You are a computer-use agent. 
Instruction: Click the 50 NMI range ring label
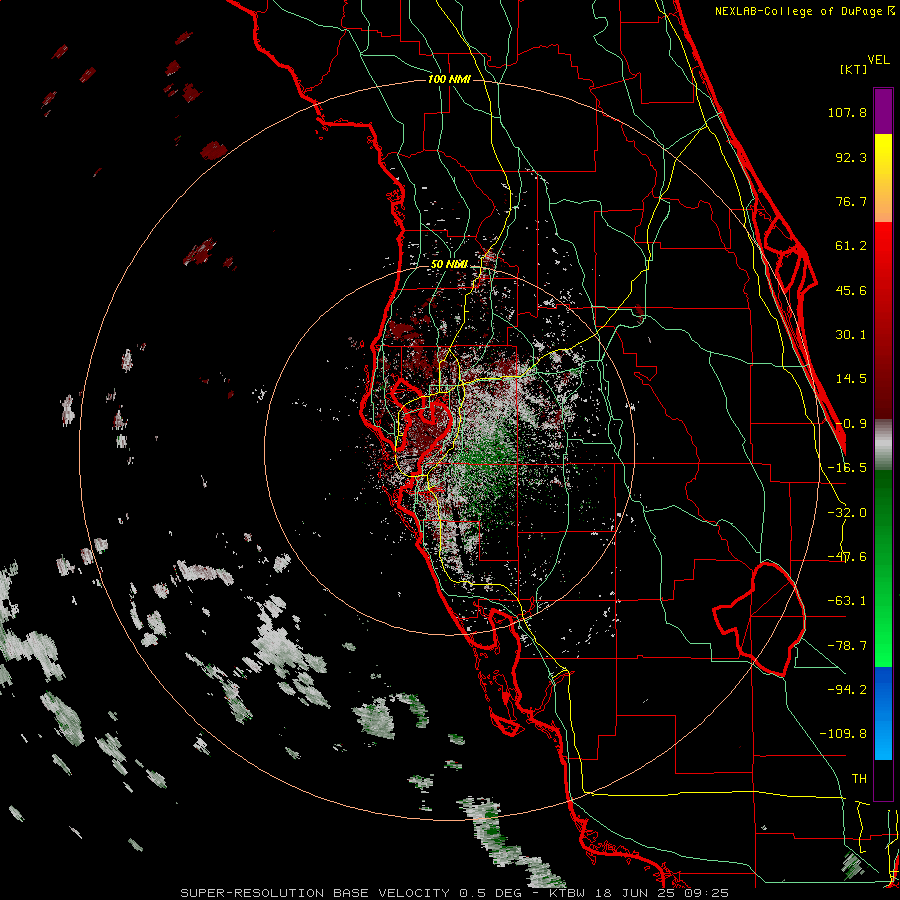449,265
